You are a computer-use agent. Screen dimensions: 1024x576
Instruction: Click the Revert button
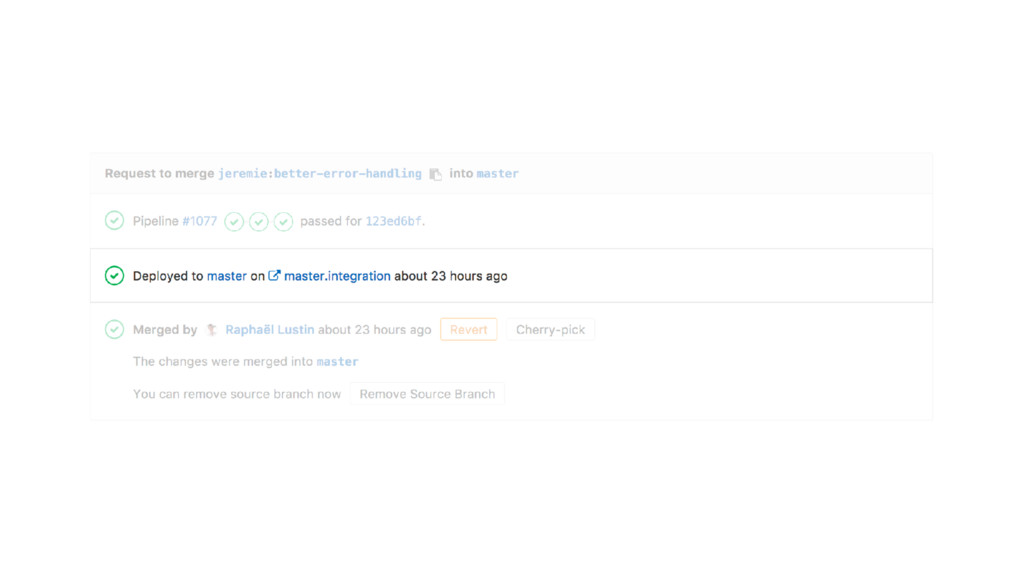point(468,330)
